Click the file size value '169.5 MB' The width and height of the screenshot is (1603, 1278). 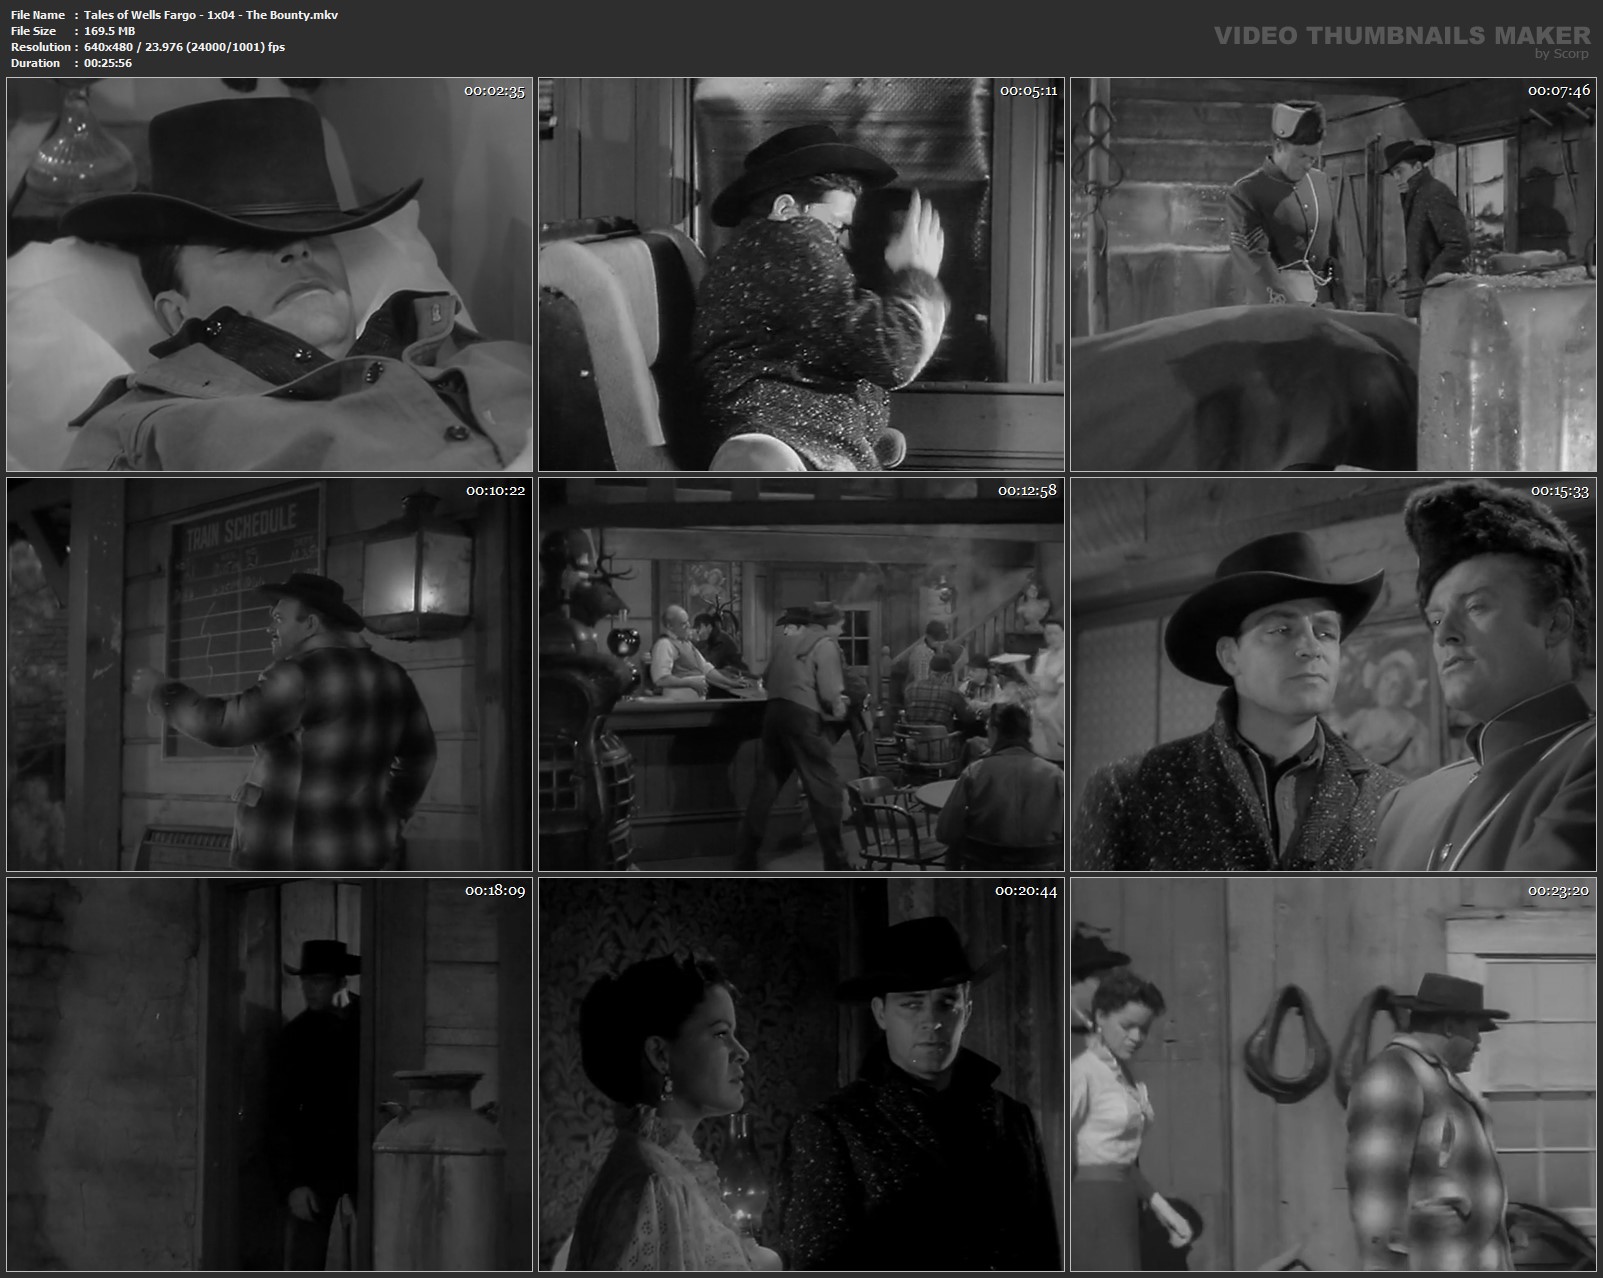pyautogui.click(x=109, y=31)
